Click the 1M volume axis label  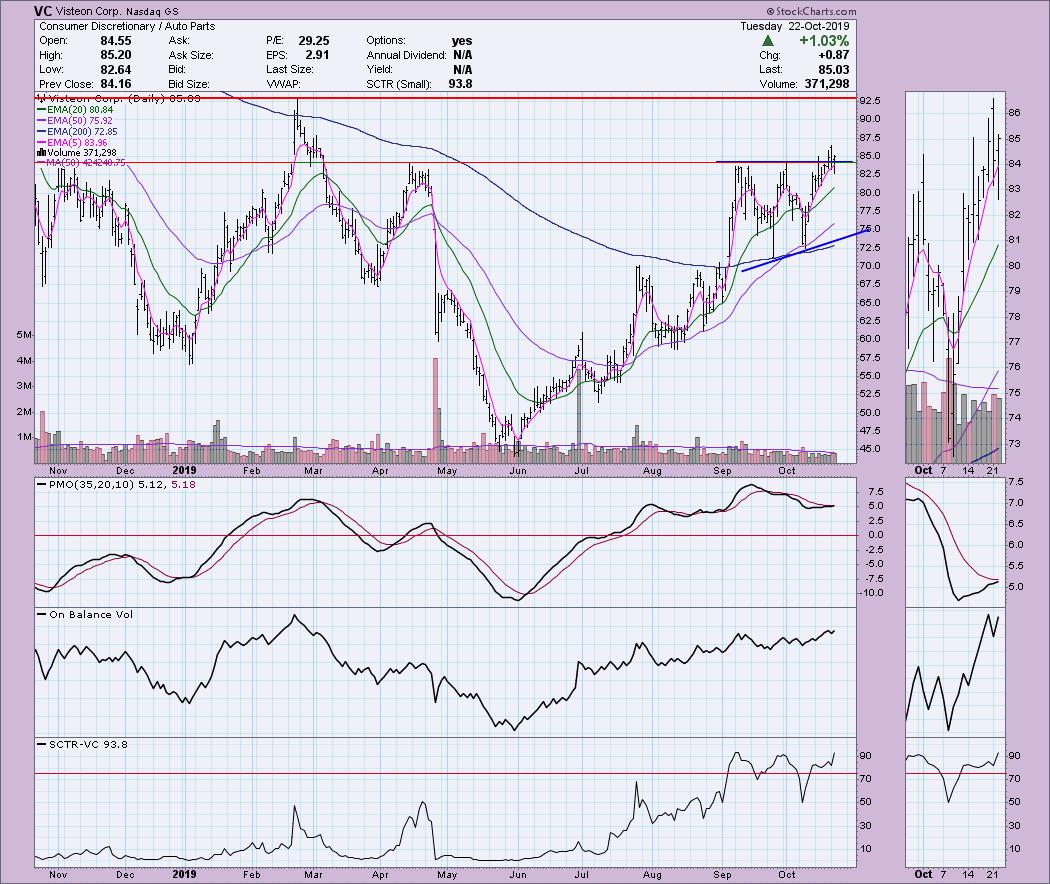(23, 437)
